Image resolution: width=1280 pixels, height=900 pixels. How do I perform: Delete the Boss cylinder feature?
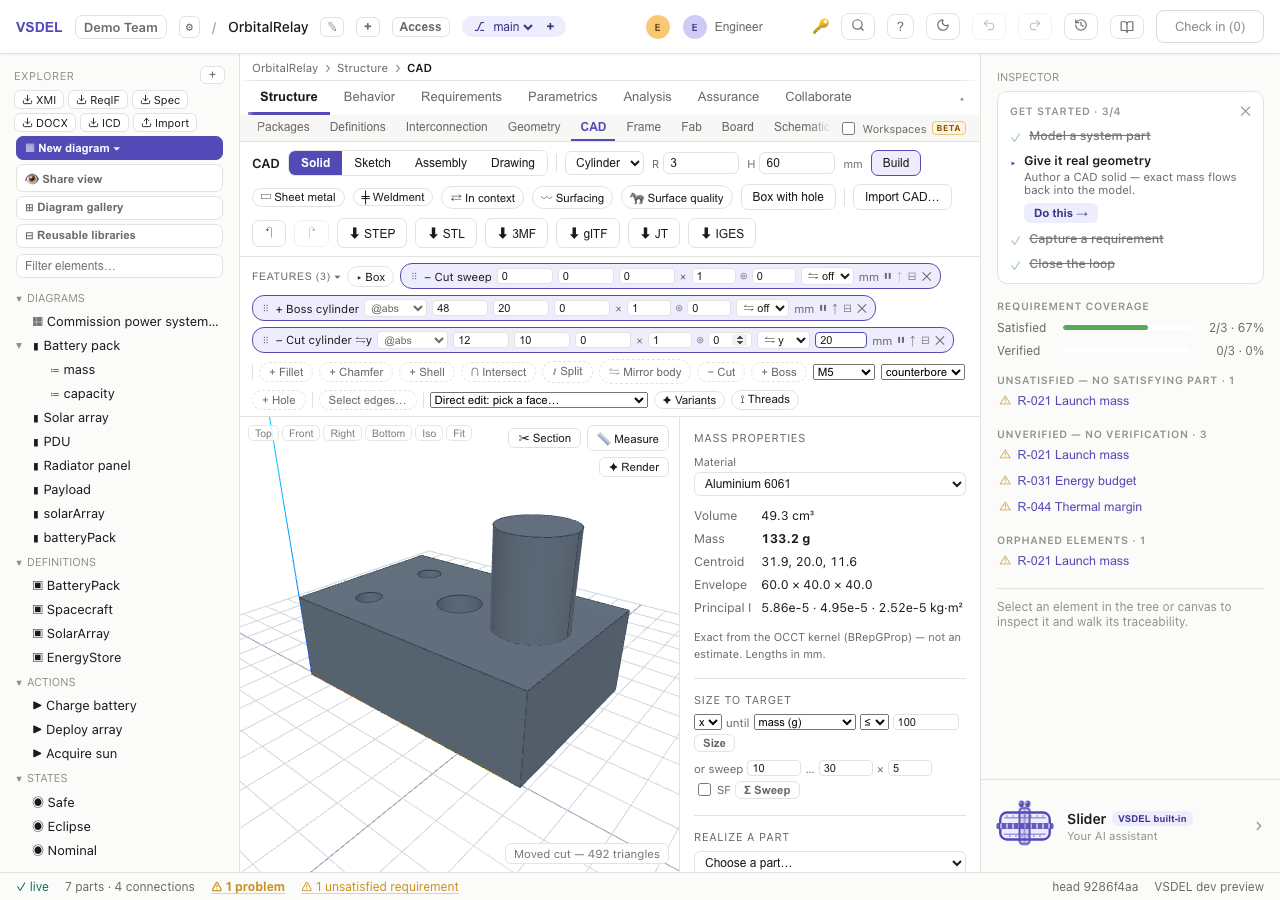(862, 309)
